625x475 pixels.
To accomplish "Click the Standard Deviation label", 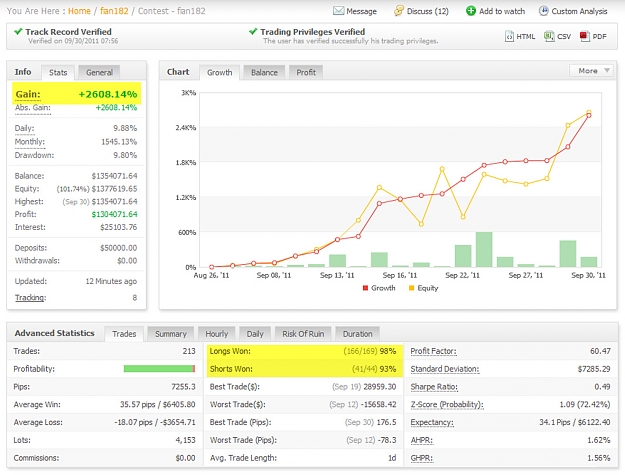I will (445, 369).
